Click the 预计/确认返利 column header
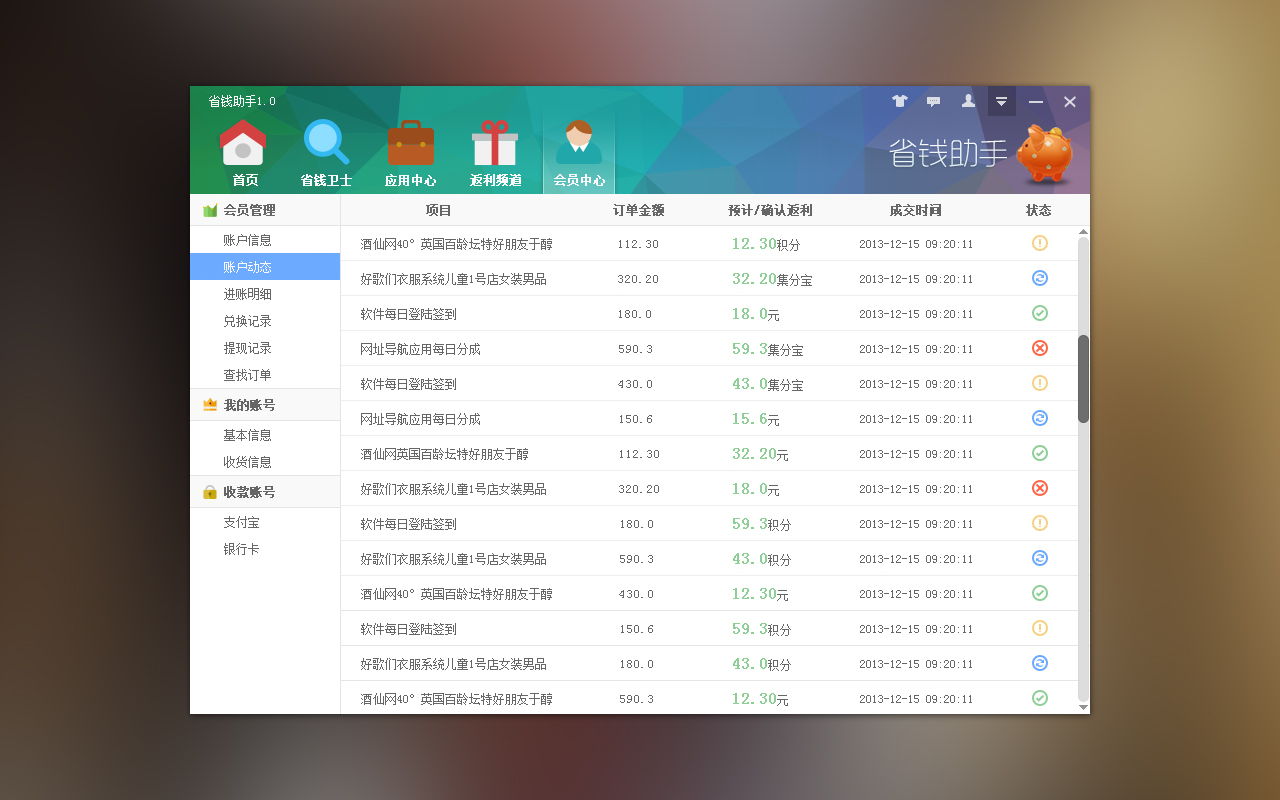The image size is (1280, 800). pos(770,210)
